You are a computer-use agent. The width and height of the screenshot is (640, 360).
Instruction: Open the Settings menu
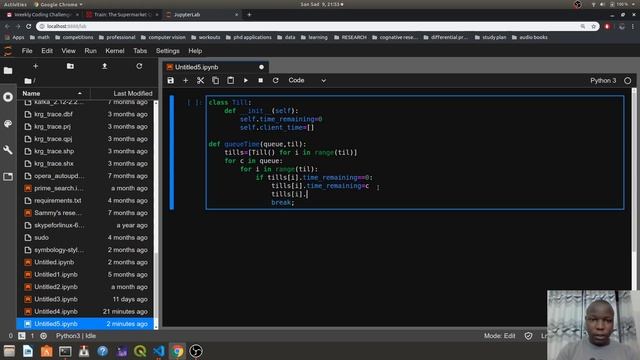(x=167, y=51)
